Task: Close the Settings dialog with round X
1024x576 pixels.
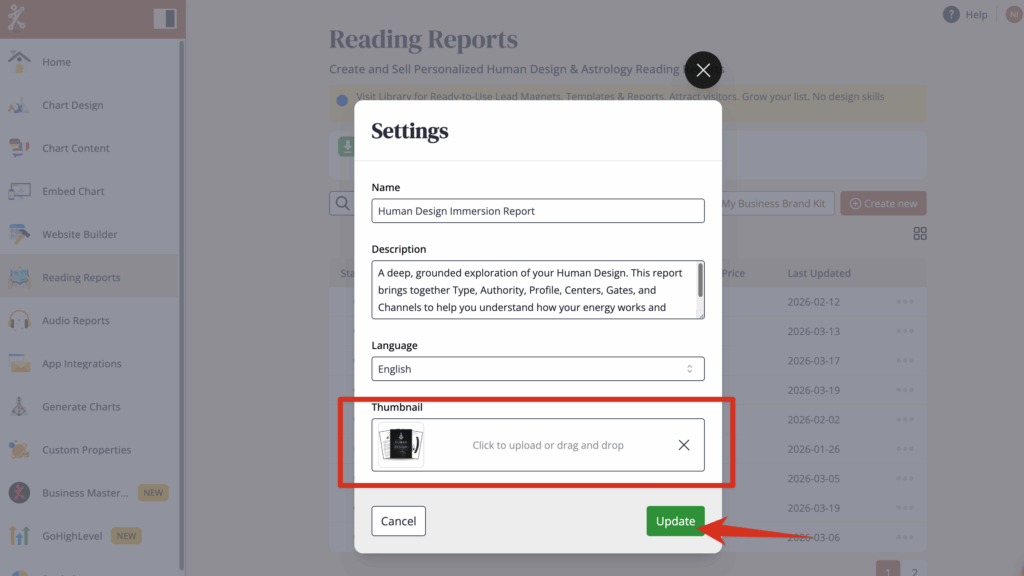Action: click(x=703, y=70)
